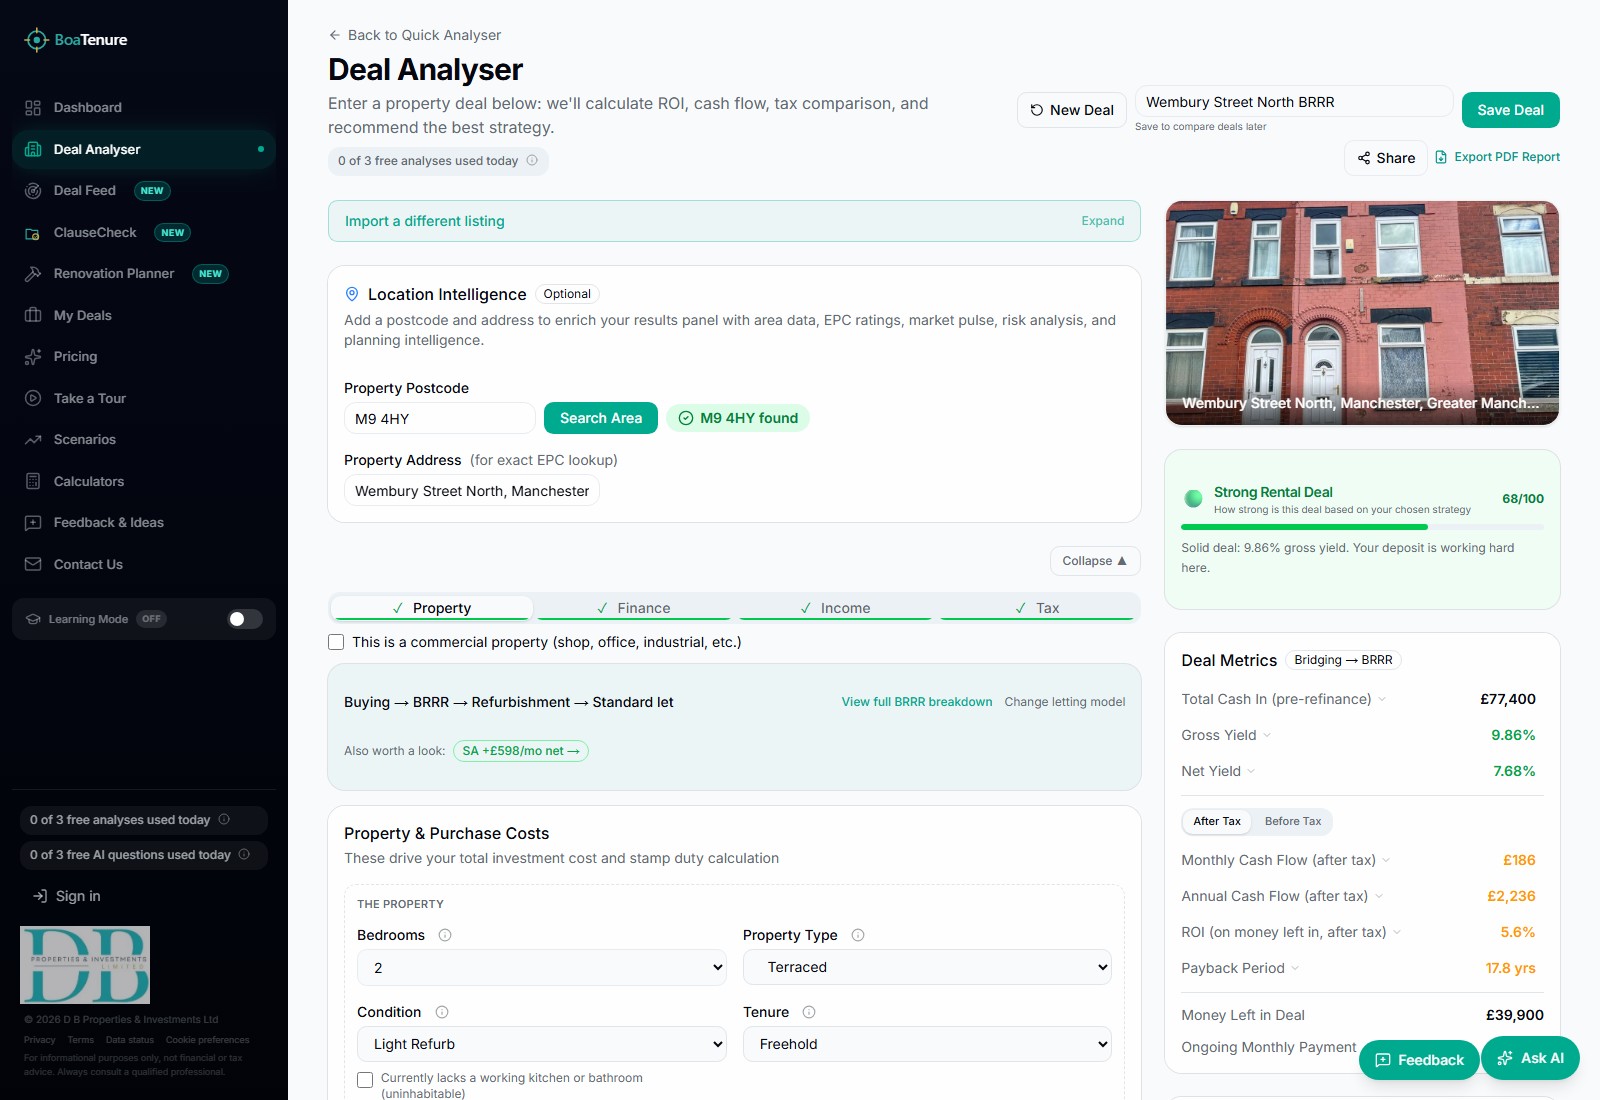Click the BoaTenure logo icon
Screen dimensions: 1600x1100
(36, 40)
